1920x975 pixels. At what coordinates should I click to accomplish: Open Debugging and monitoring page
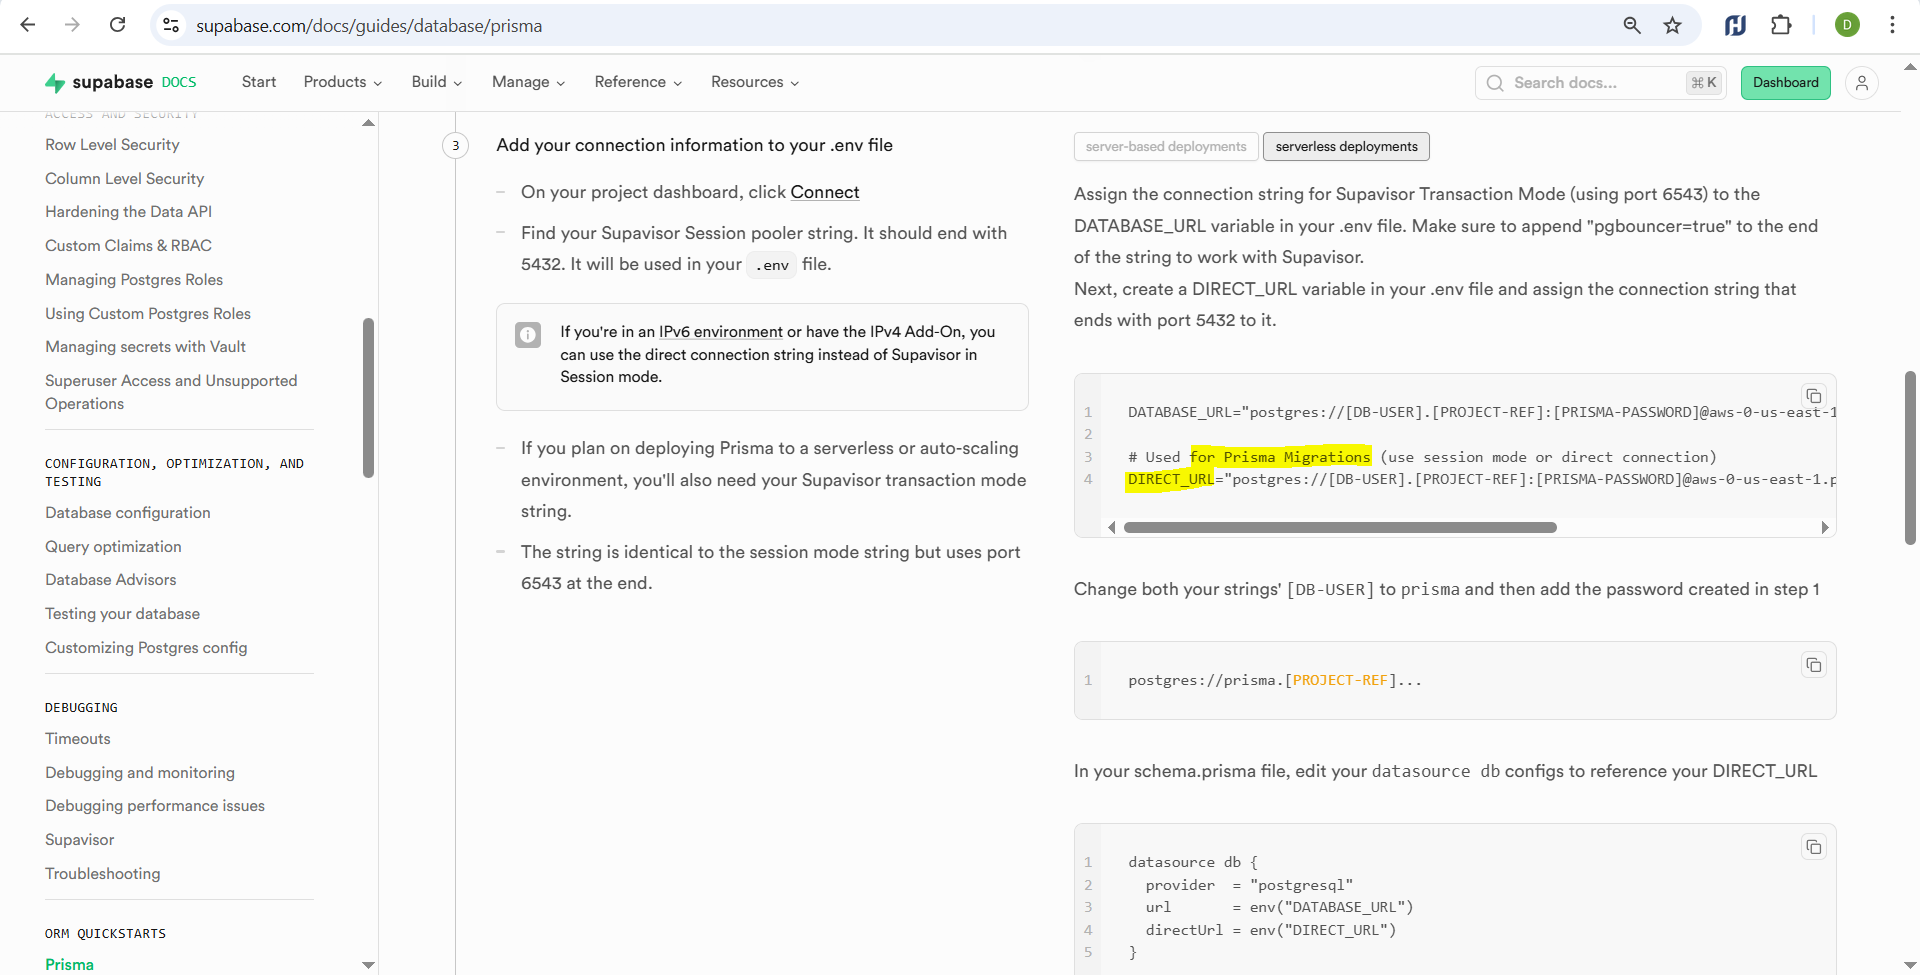tap(140, 773)
